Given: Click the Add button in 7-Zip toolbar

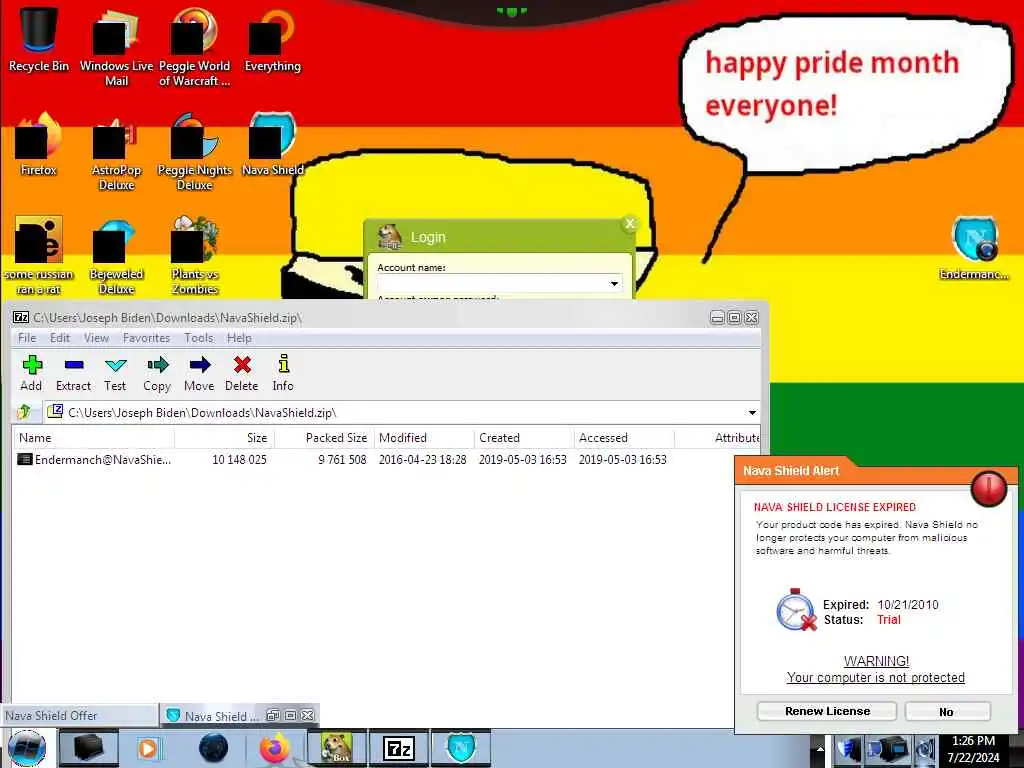Looking at the screenshot, I should point(31,373).
